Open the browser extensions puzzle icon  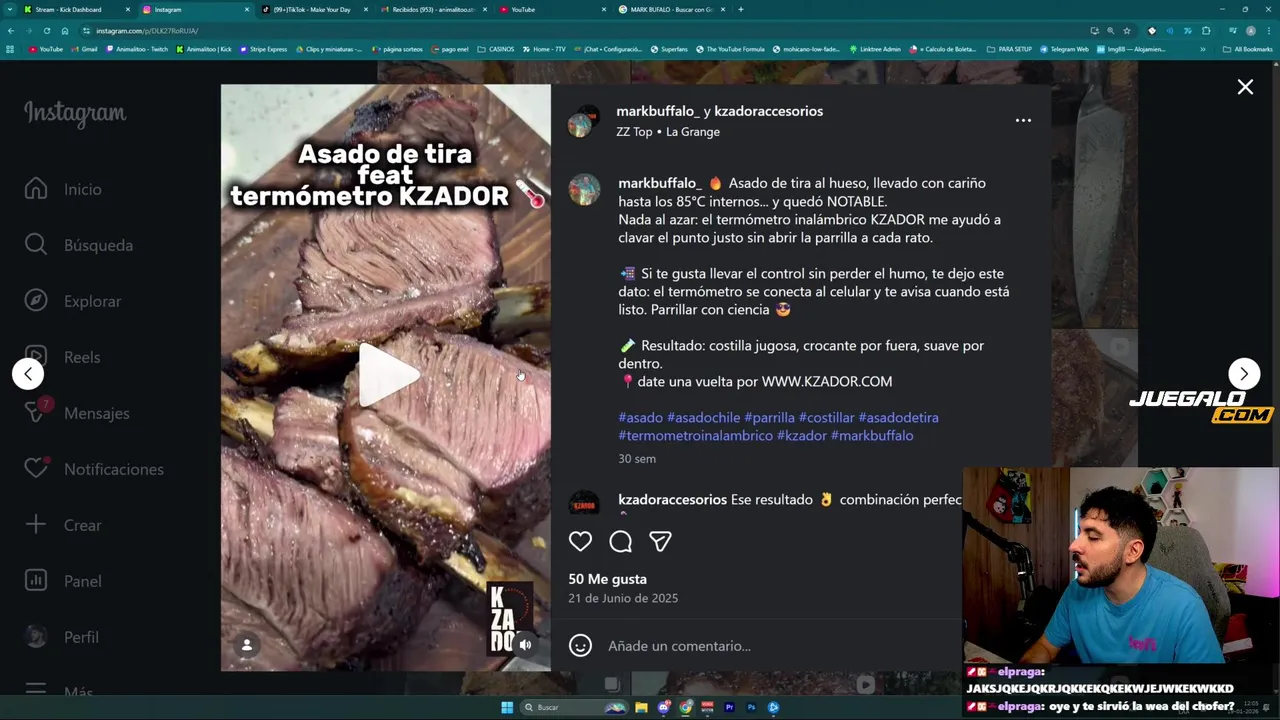1206,31
